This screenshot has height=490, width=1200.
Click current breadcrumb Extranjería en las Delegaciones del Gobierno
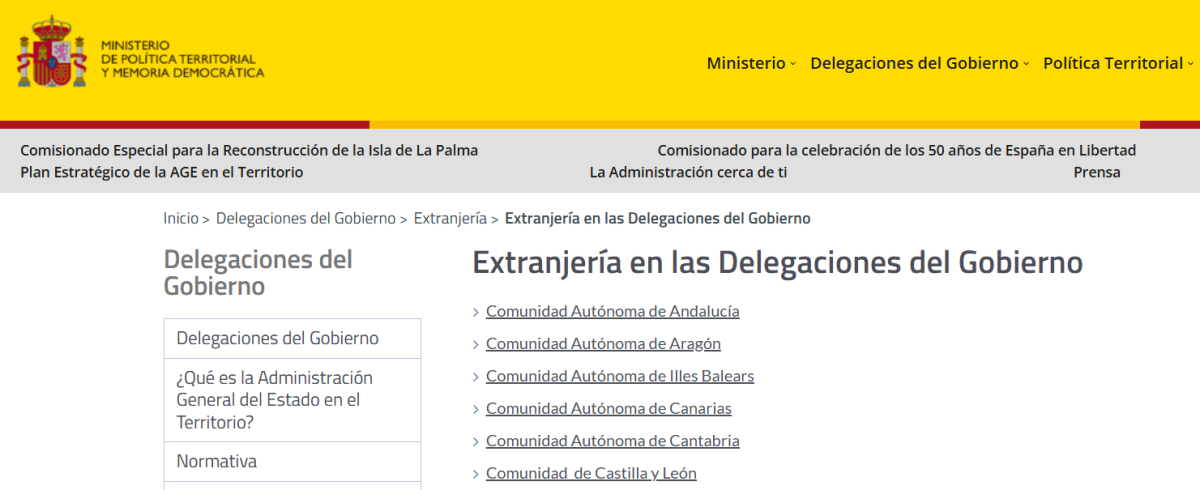pos(657,218)
